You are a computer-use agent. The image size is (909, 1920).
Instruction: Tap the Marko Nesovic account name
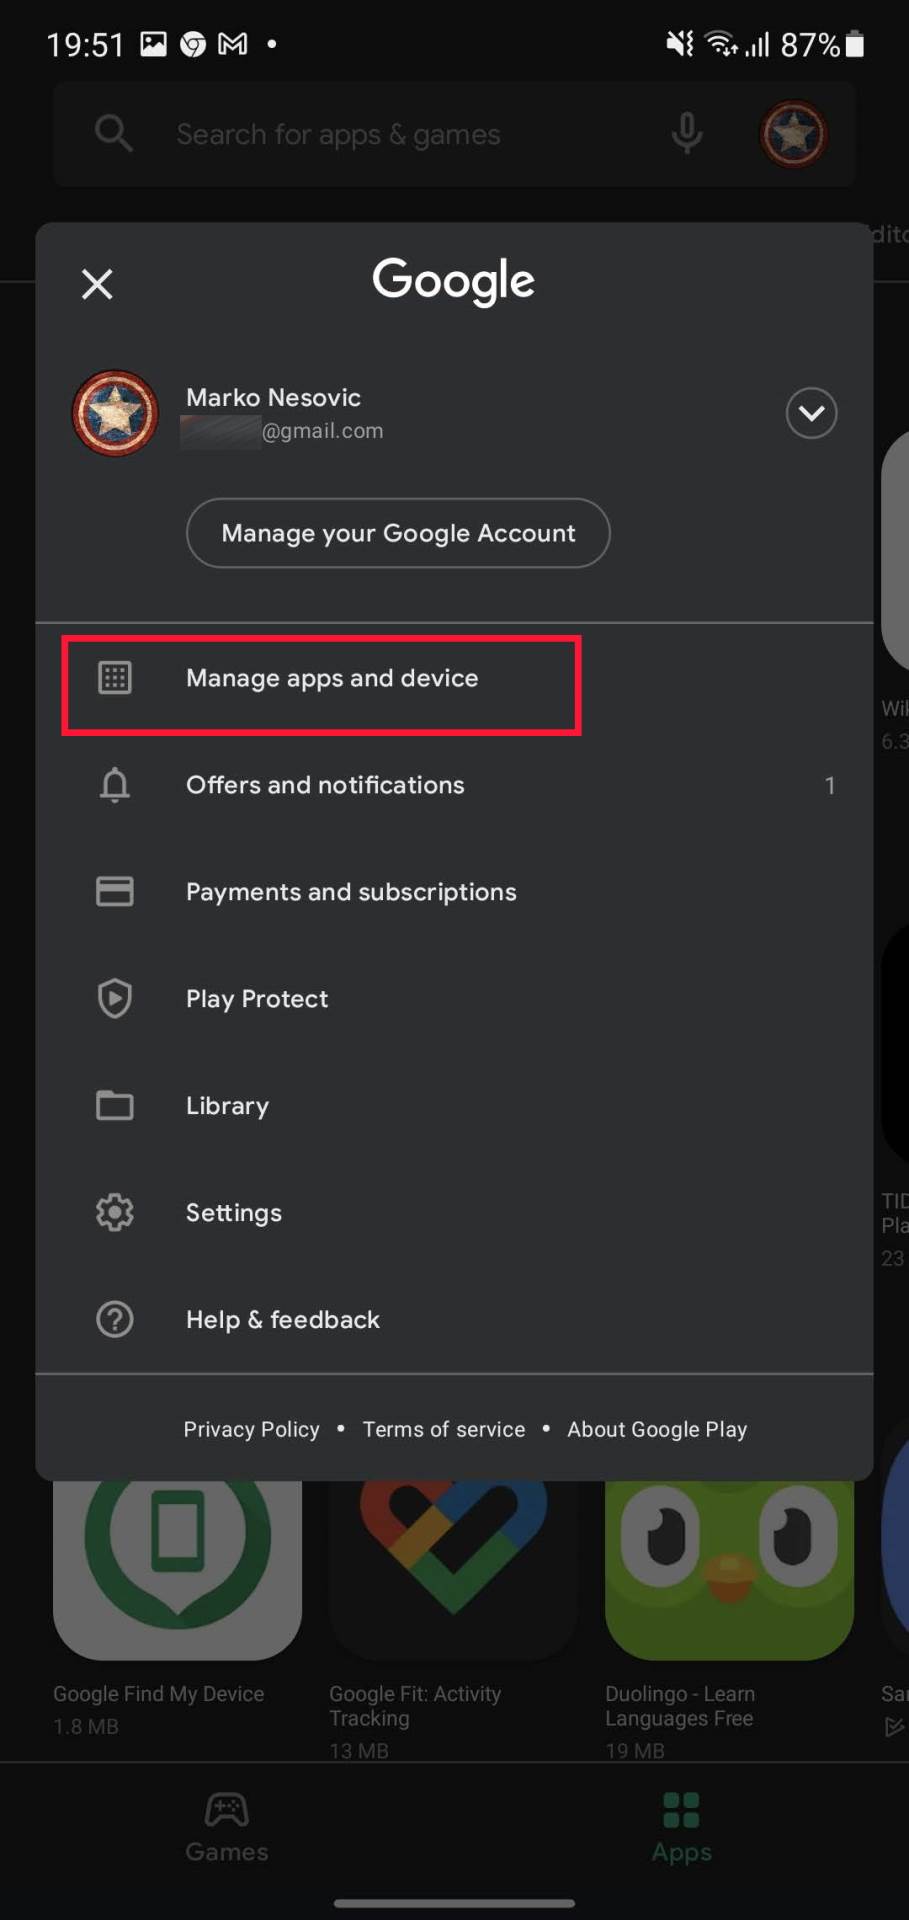273,397
